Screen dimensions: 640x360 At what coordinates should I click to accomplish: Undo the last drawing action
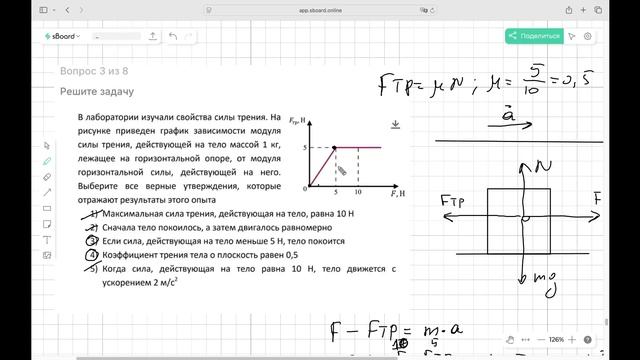coord(173,36)
